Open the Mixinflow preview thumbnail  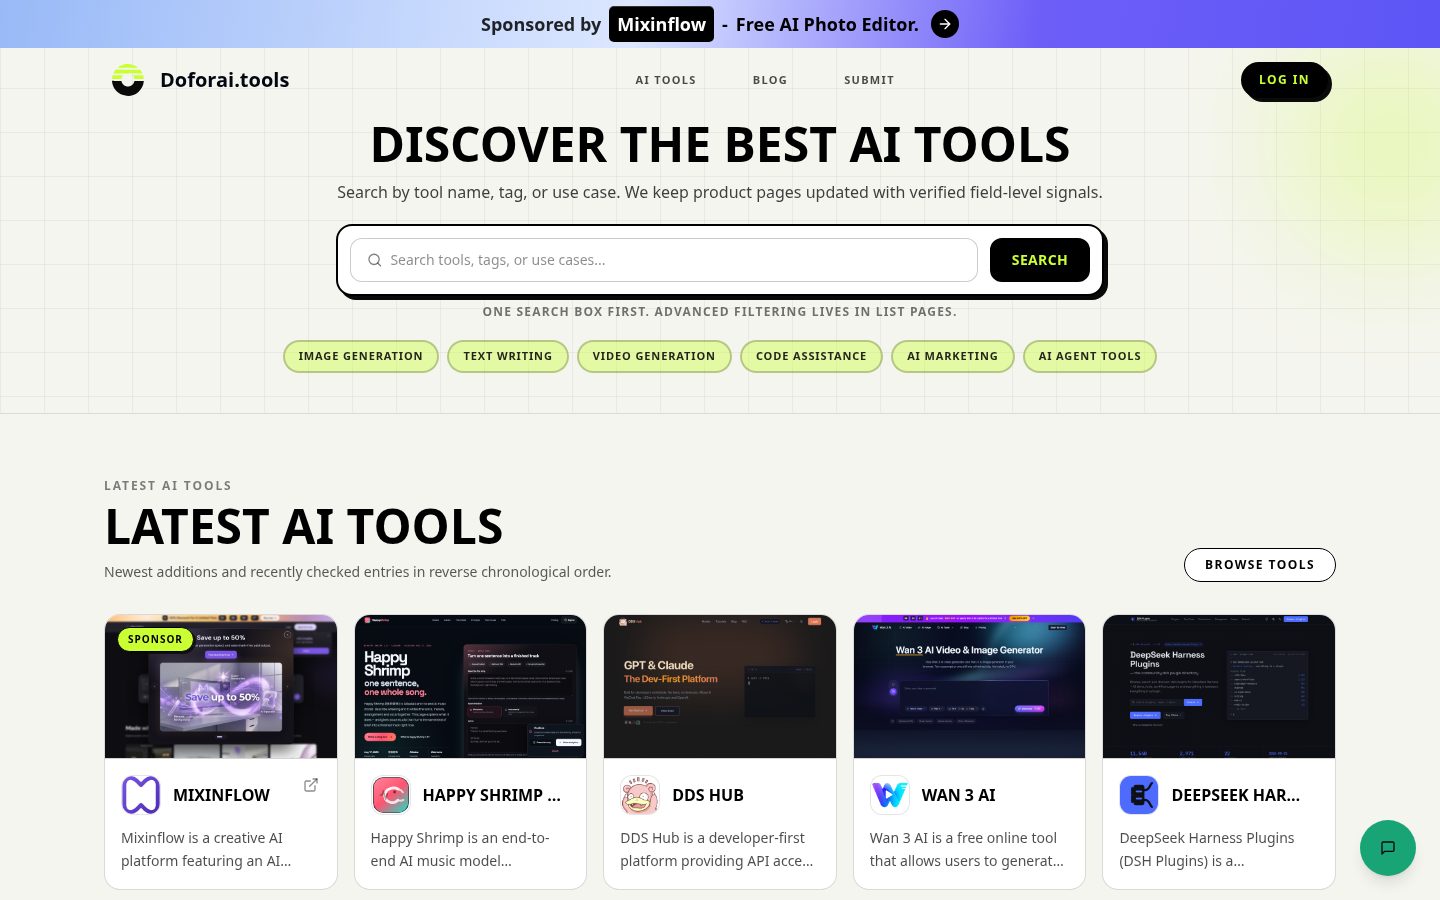[221, 687]
